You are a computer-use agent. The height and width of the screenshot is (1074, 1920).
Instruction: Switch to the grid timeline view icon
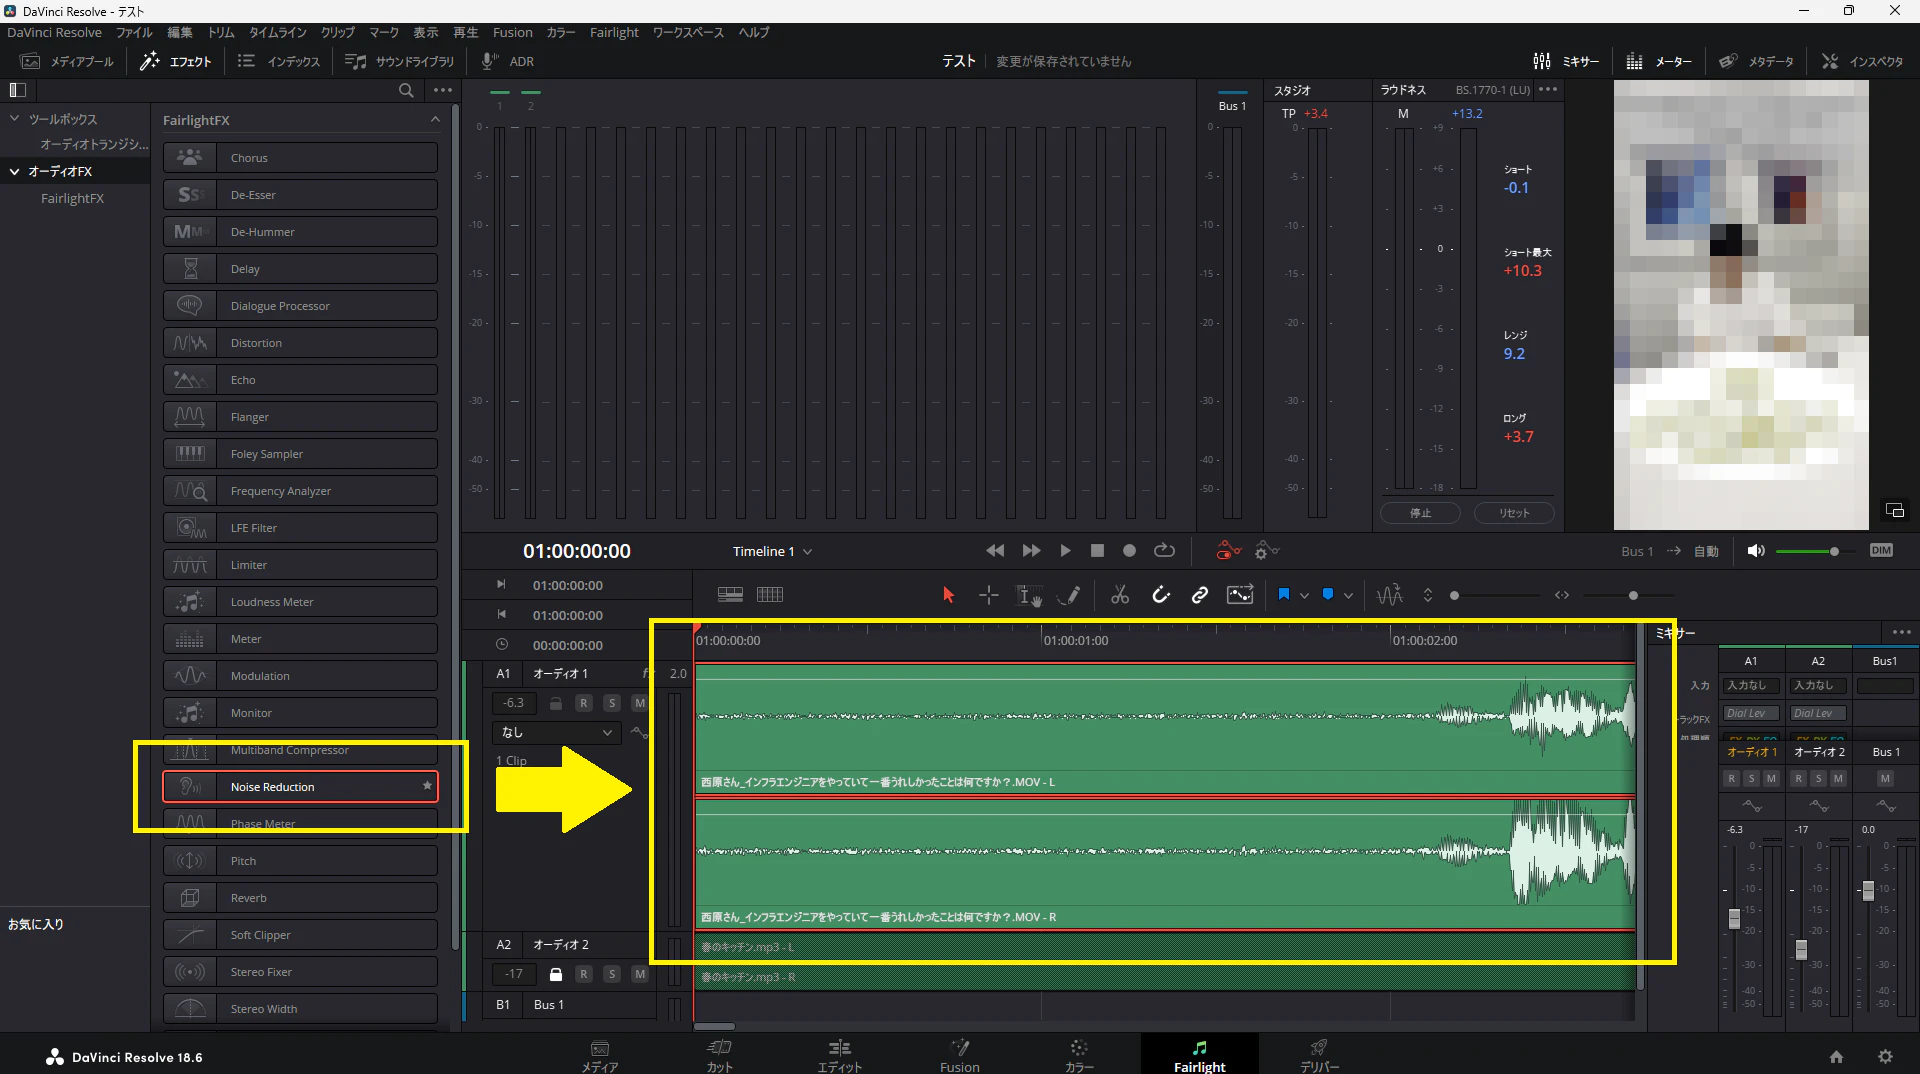coord(770,595)
